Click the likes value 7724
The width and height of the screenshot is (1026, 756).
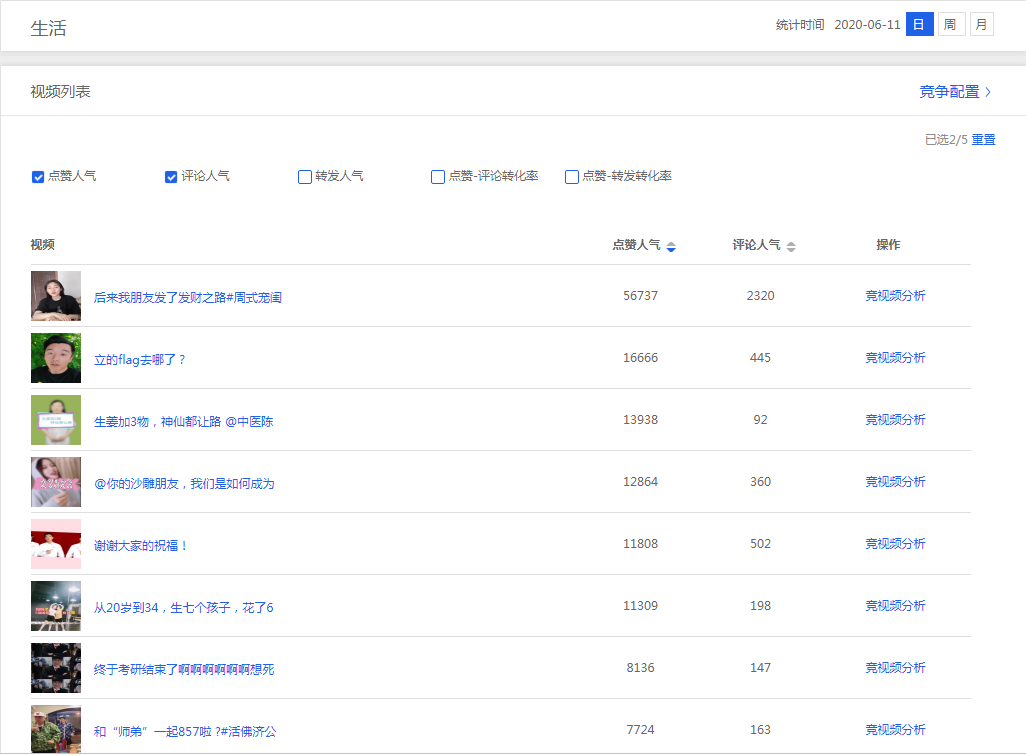pos(641,730)
